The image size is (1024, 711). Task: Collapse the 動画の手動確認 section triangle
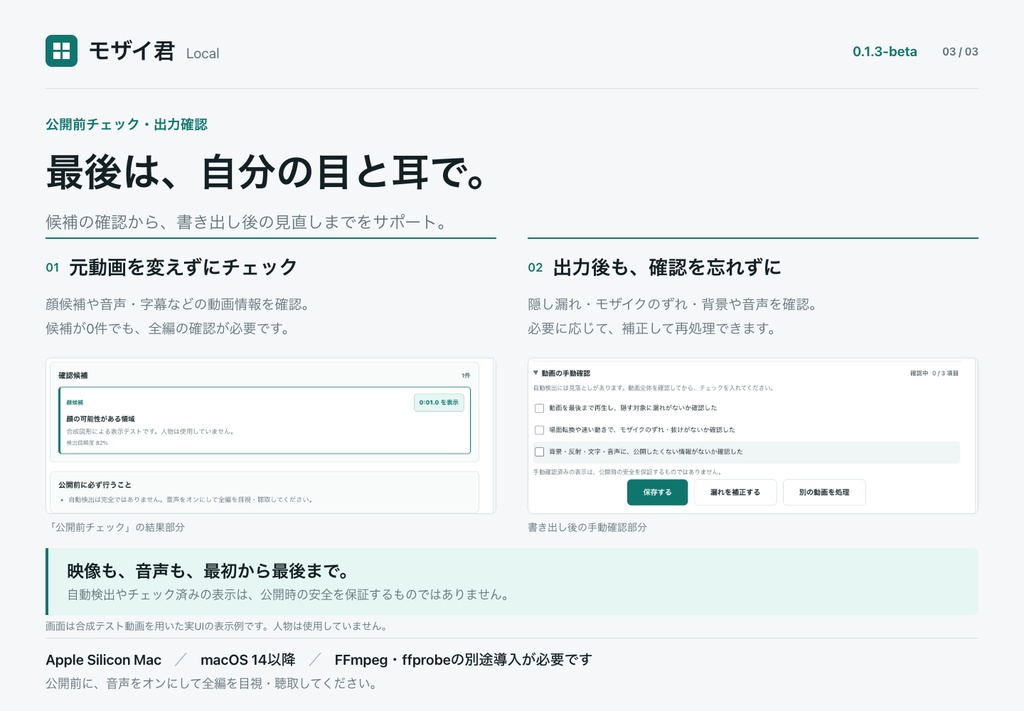click(536, 373)
